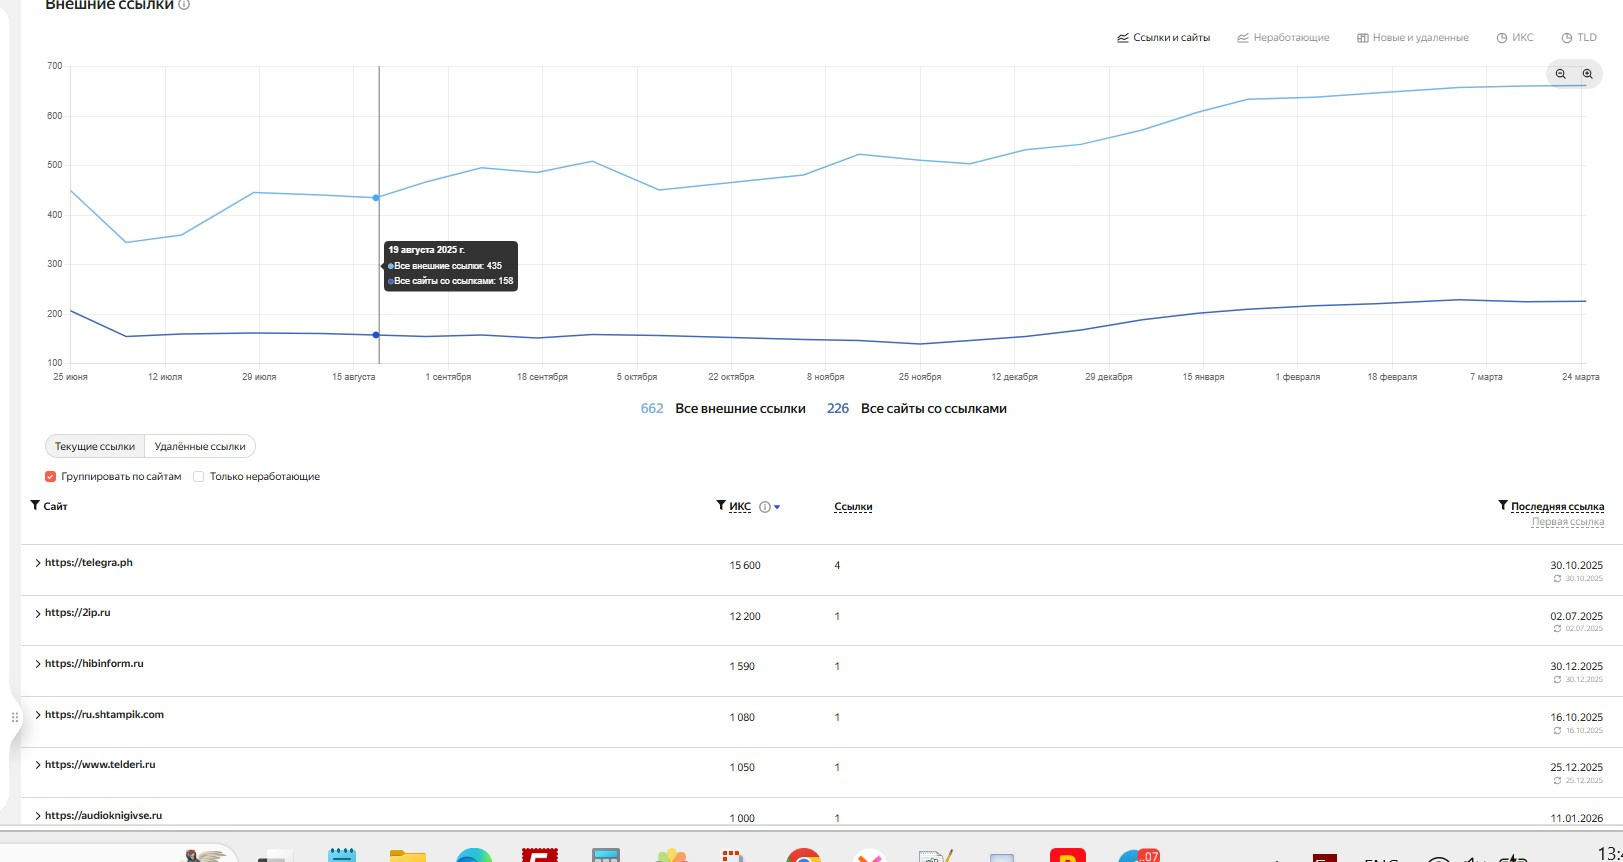Switch chart to Неработающие view
The image size is (1623, 862).
coord(1283,38)
